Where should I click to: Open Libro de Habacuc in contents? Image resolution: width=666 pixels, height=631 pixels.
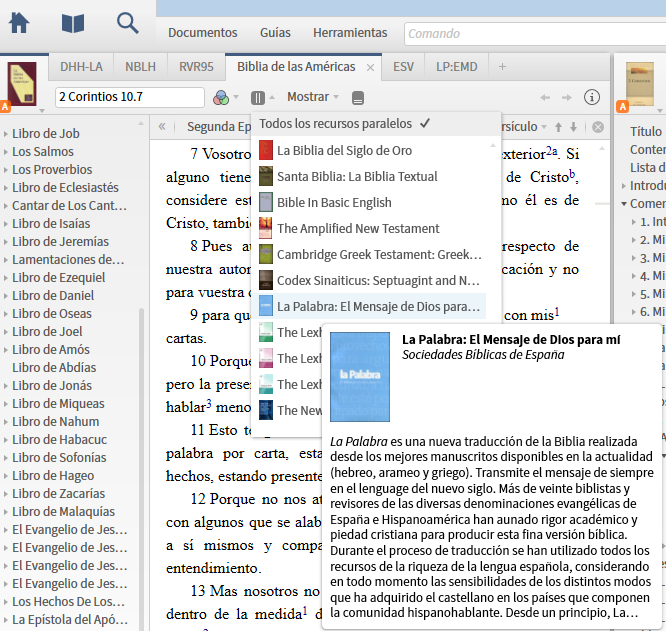click(59, 439)
